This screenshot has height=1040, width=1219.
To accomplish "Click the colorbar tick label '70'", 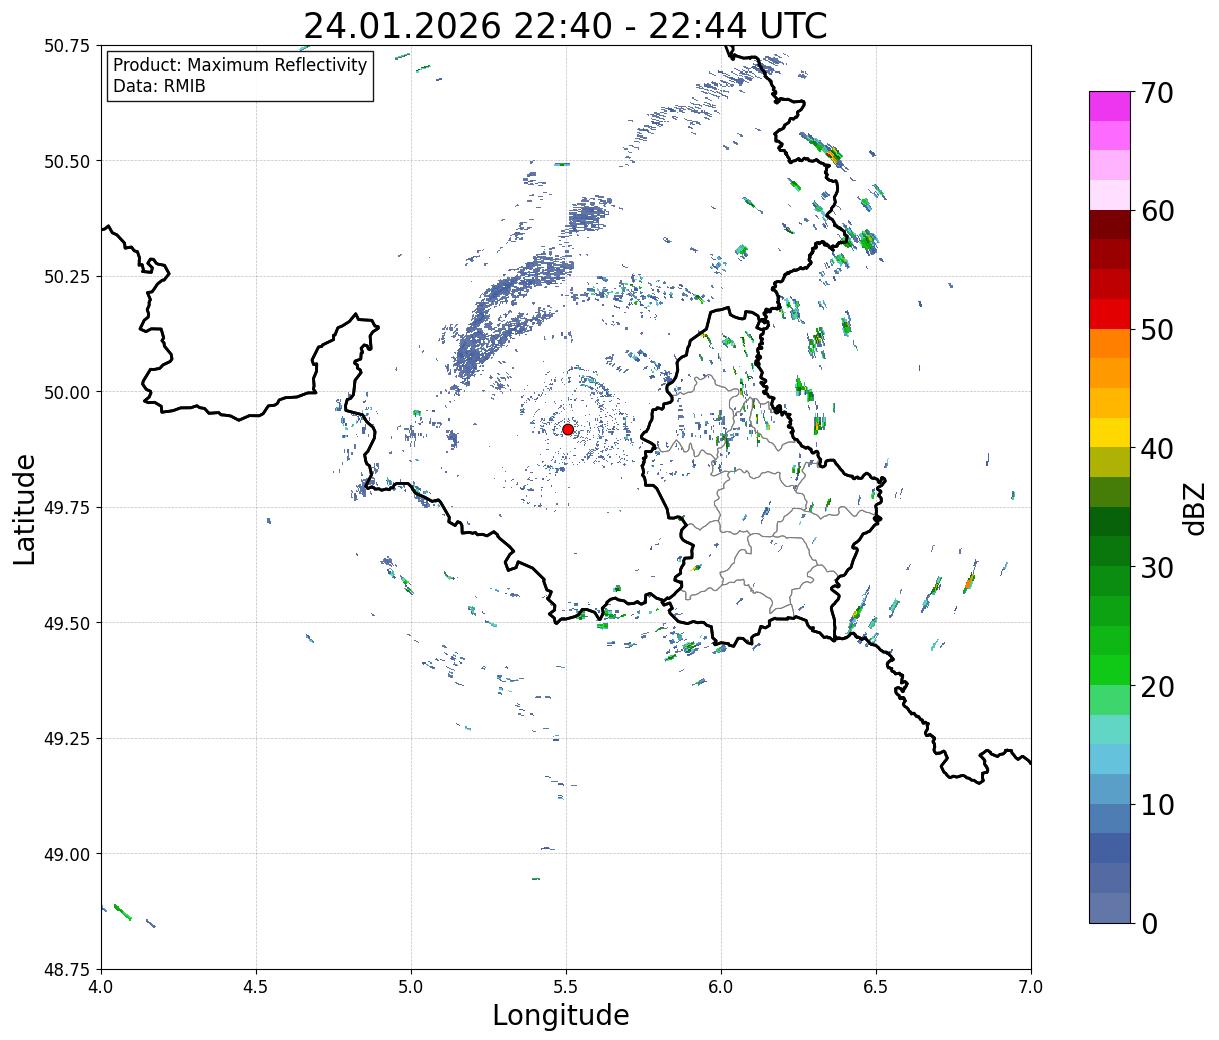I will pyautogui.click(x=1157, y=93).
